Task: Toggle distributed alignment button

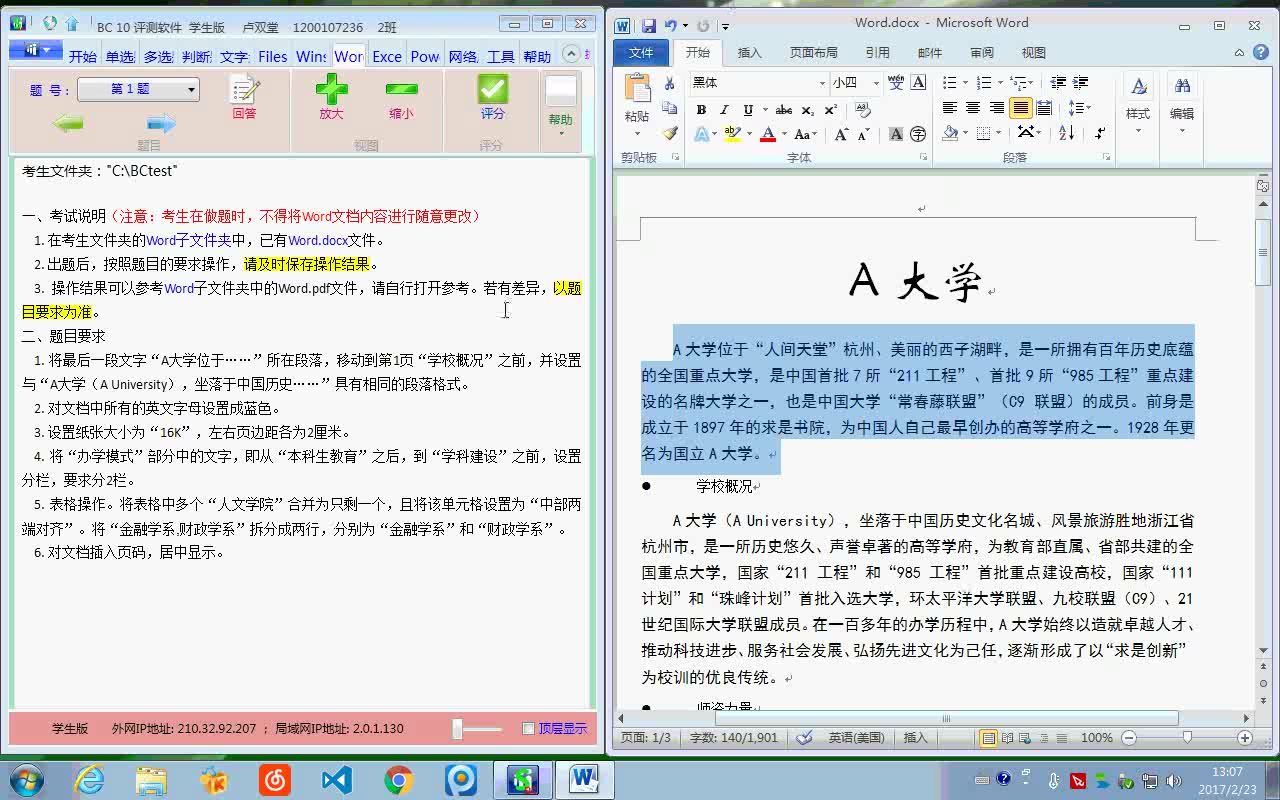Action: 1044,108
